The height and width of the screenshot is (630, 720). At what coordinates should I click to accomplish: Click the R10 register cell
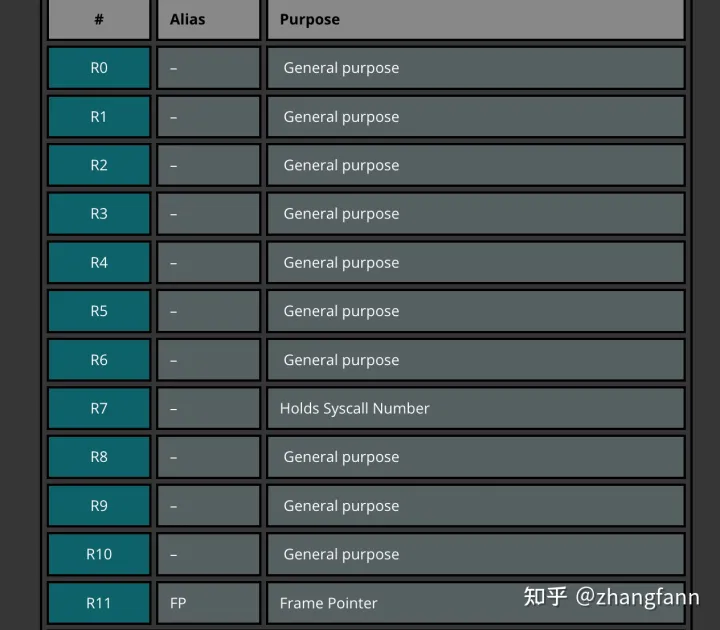(99, 554)
